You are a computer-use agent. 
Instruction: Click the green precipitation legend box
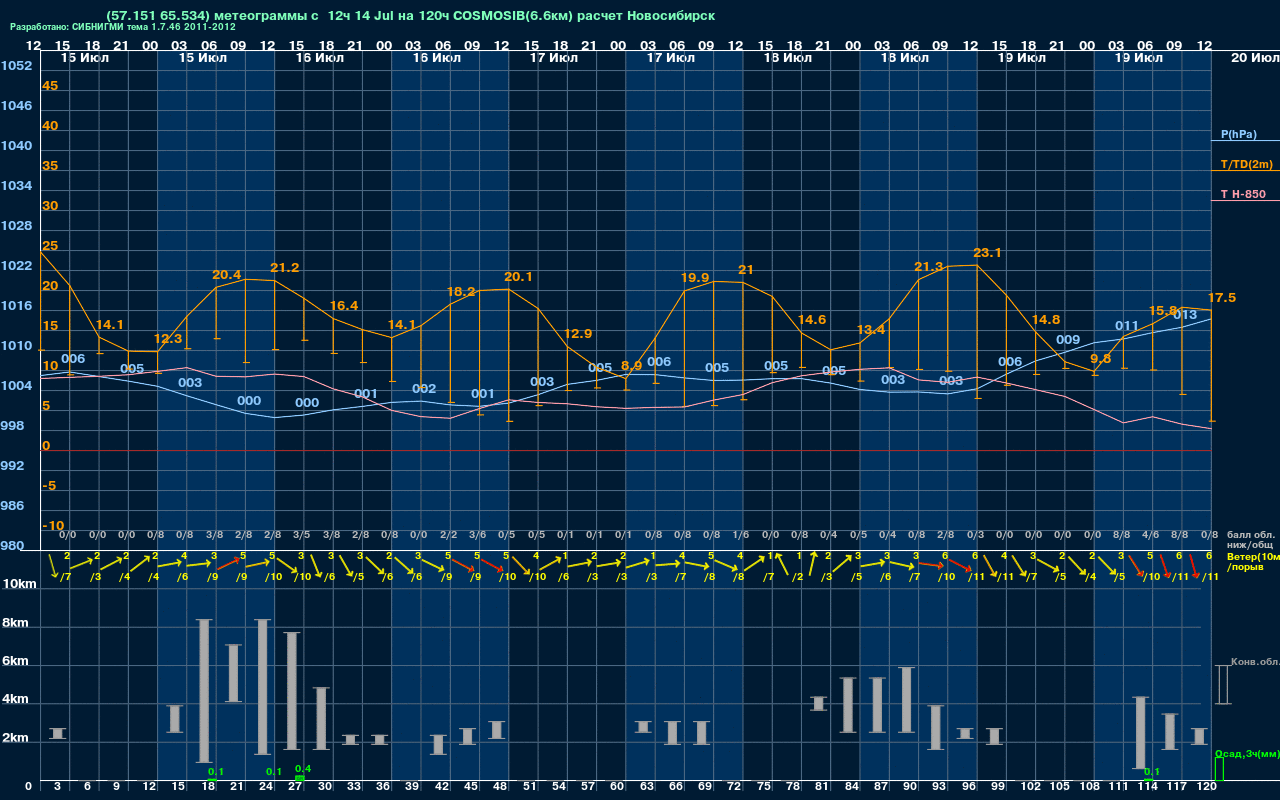coord(1218,769)
